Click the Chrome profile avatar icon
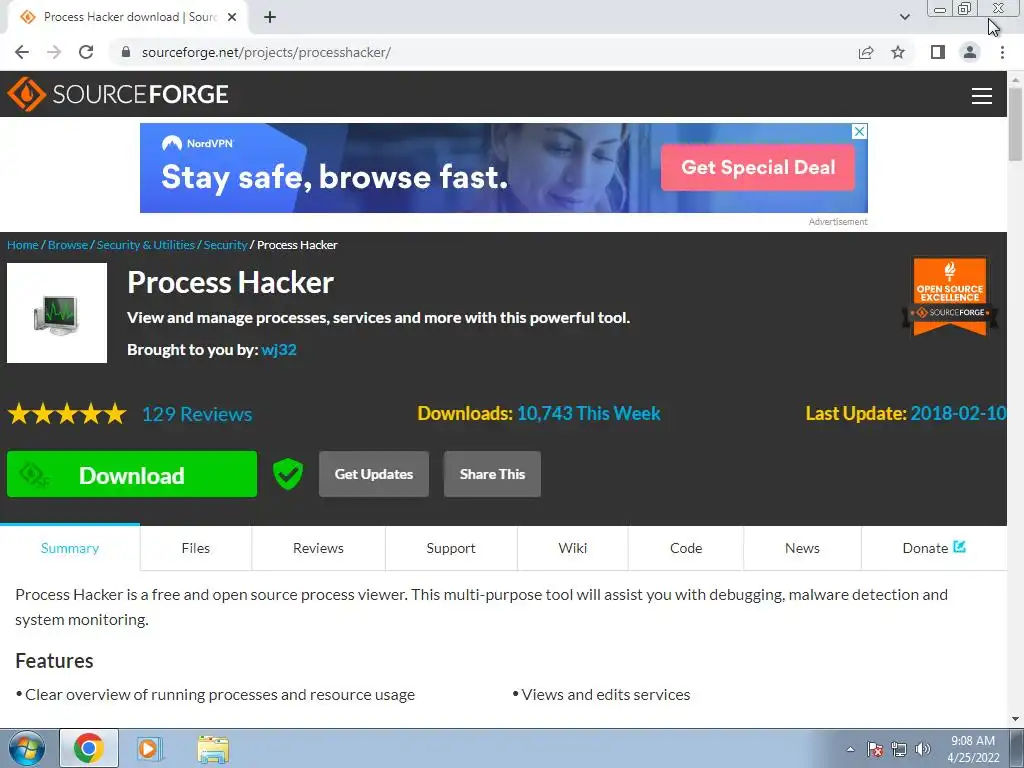 tap(970, 52)
